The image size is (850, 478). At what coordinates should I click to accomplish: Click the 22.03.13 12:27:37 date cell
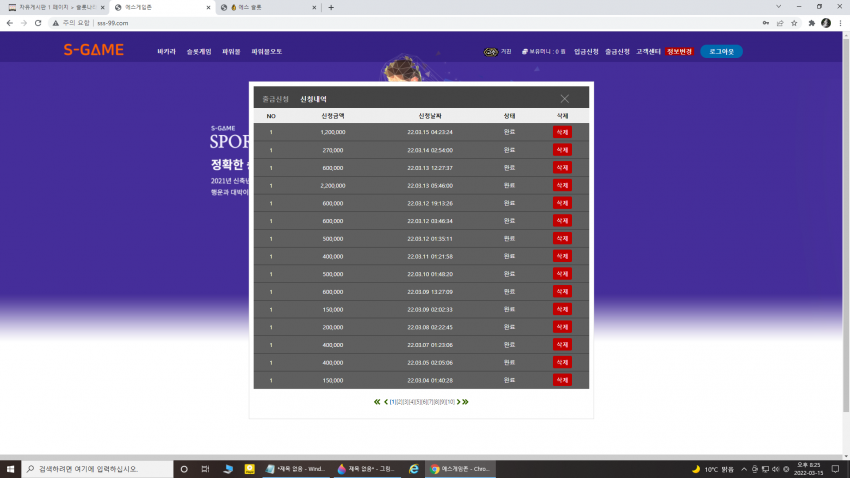(x=430, y=168)
